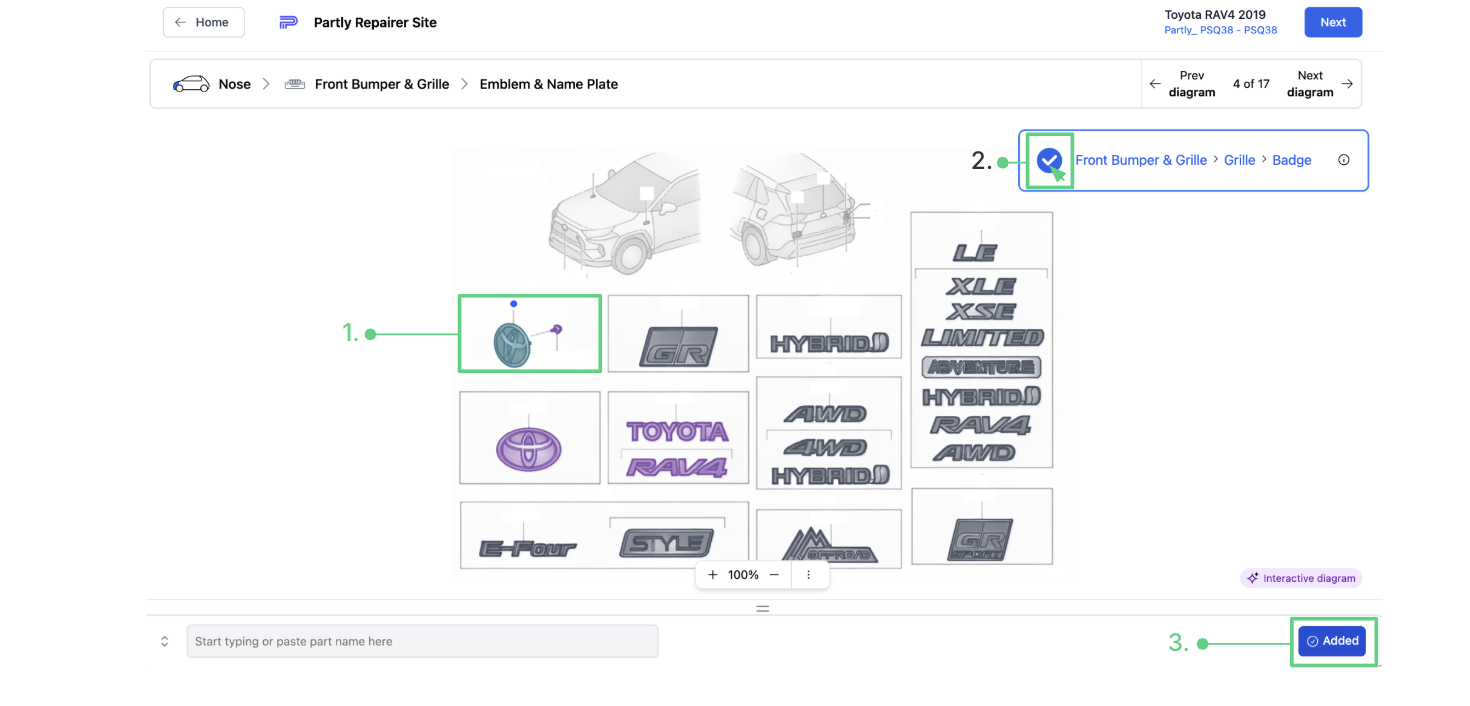Select the LE trim badge
Image resolution: width=1470 pixels, height=706 pixels.
975,252
